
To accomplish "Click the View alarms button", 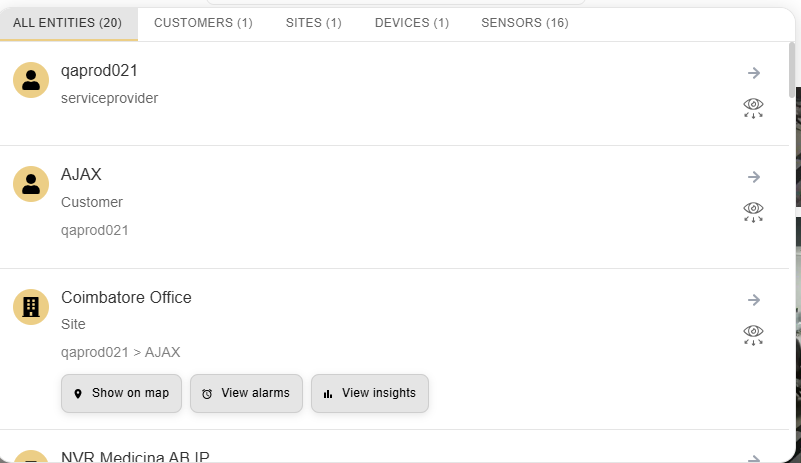I will 246,393.
